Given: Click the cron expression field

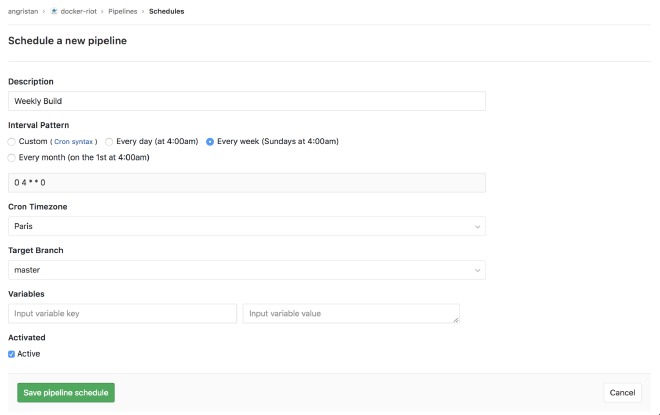Looking at the screenshot, I should [246, 183].
